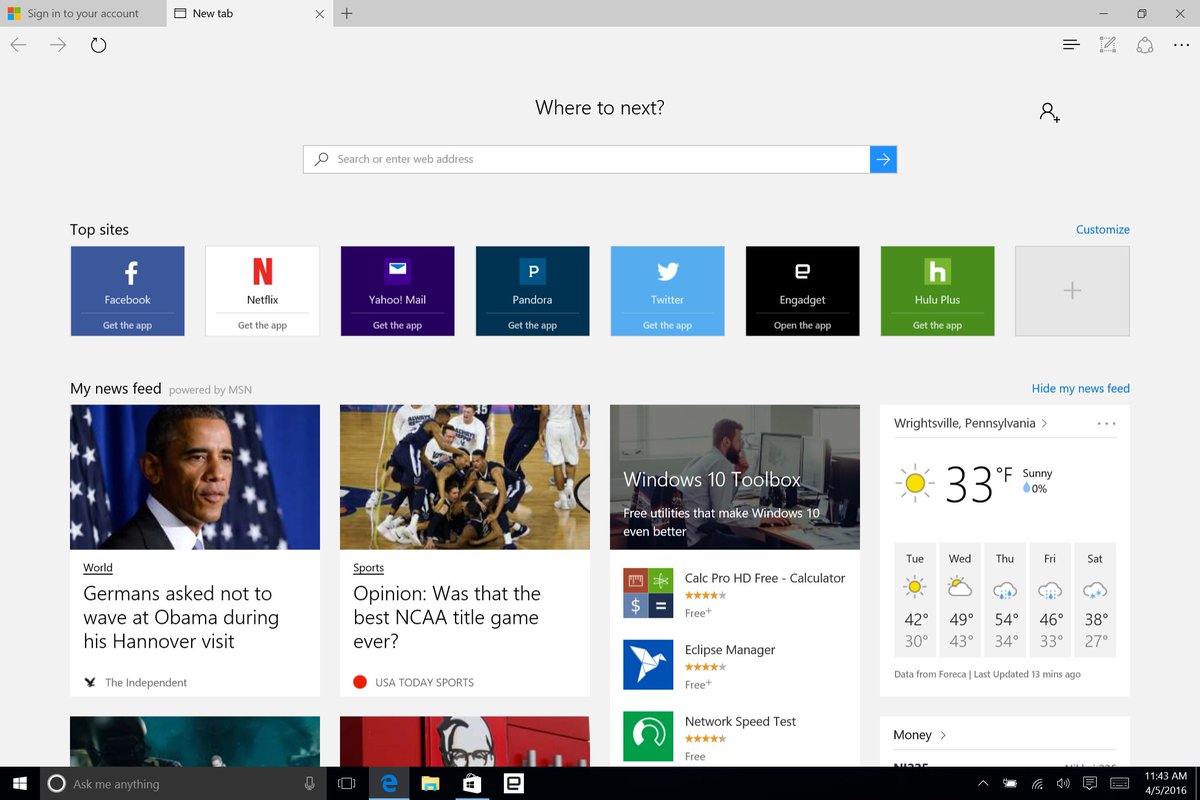Click Open the app under Engadget
Image resolution: width=1200 pixels, height=800 pixels.
coord(802,325)
